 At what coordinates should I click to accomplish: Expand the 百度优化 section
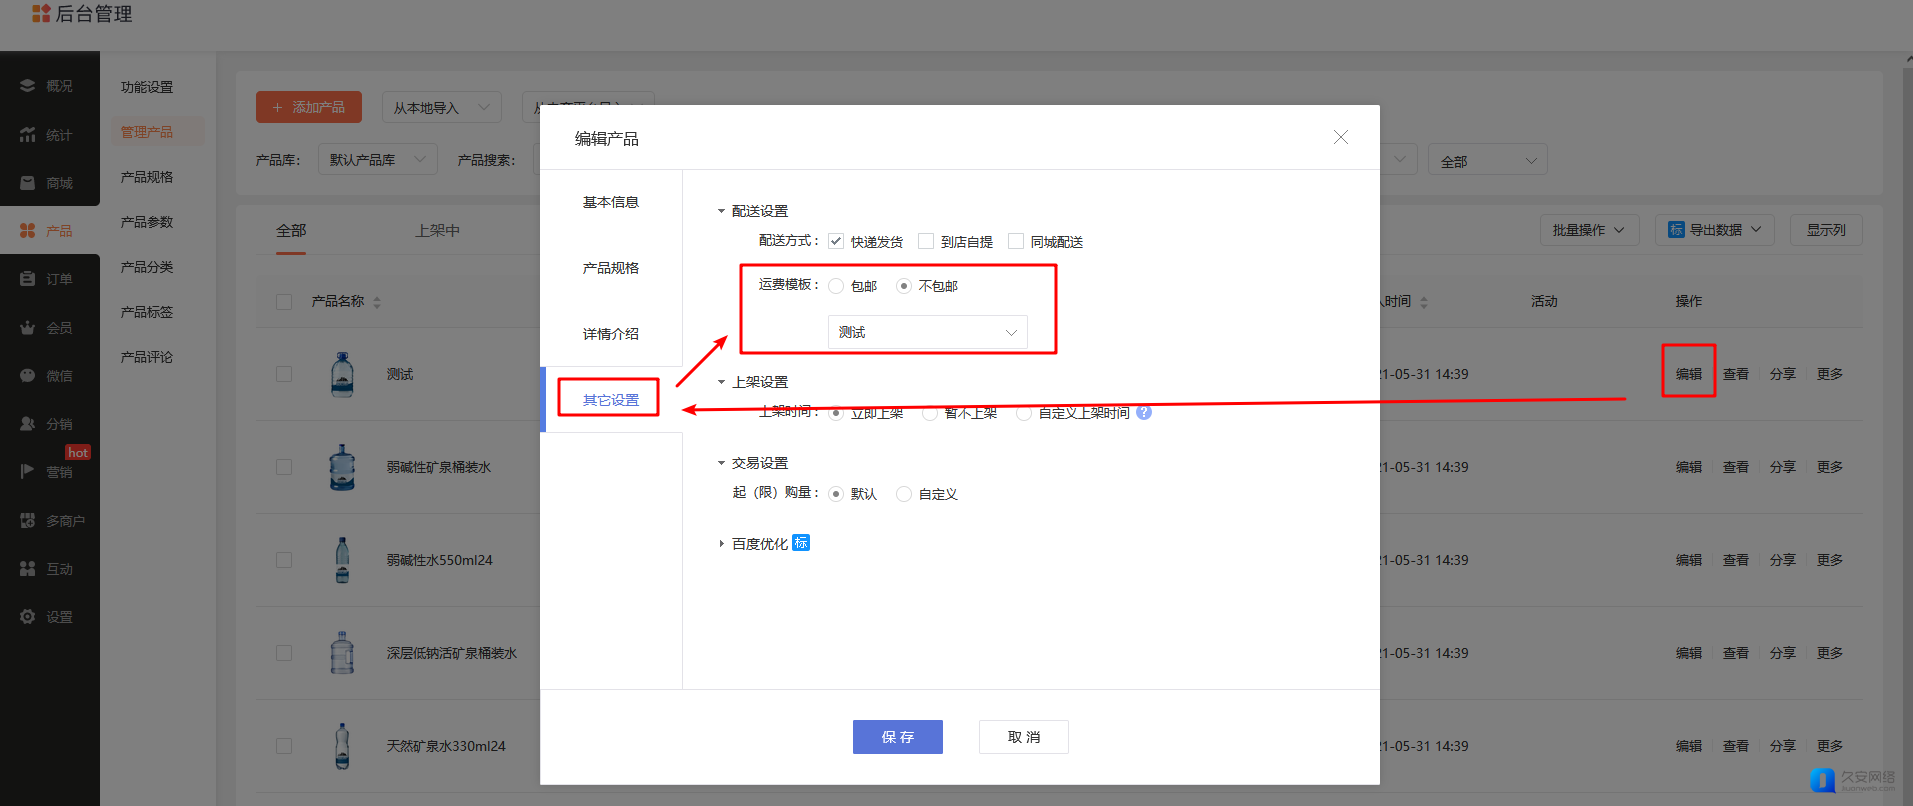point(721,544)
